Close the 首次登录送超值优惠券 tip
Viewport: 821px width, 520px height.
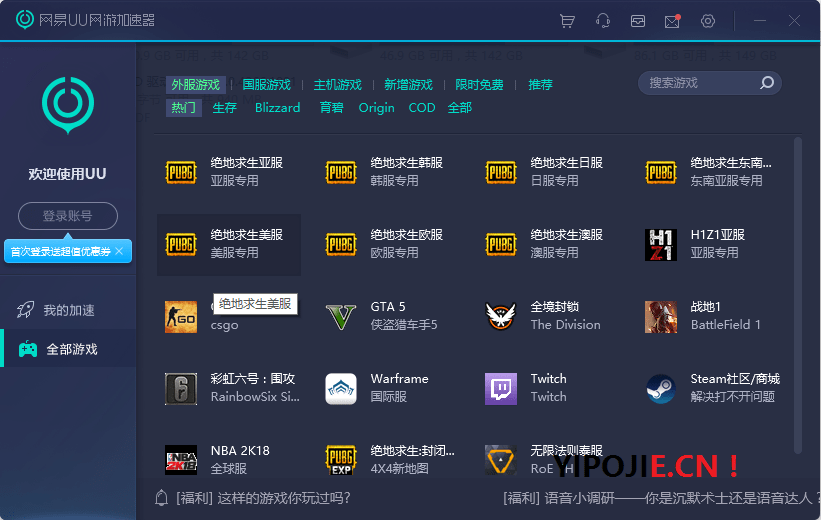click(119, 251)
